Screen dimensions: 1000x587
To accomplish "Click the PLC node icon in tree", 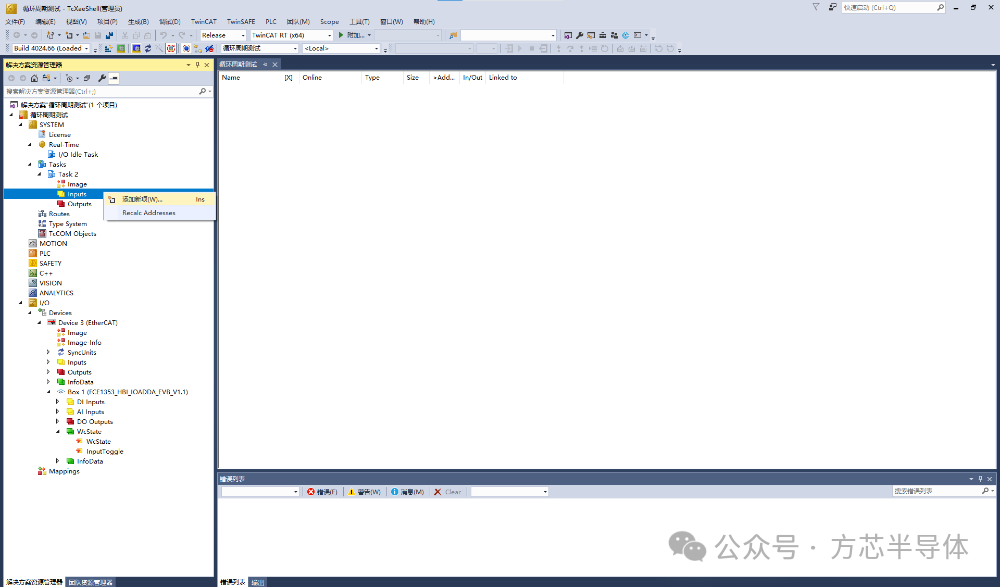I will tap(33, 253).
